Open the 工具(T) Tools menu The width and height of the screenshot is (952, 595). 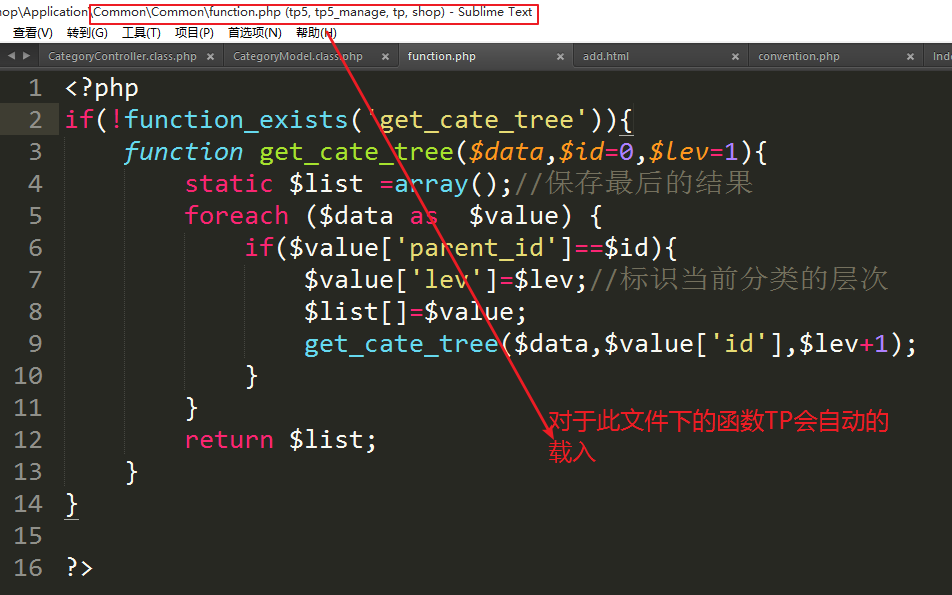(141, 33)
